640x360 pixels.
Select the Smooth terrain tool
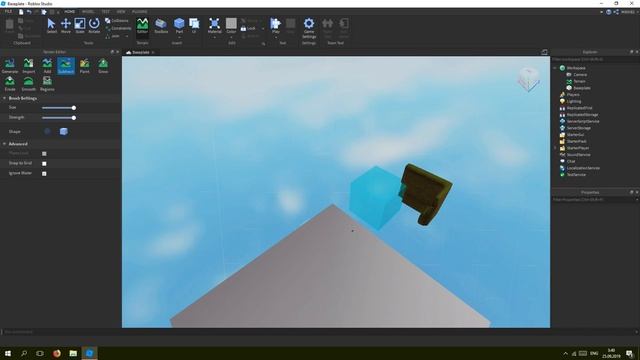pos(29,84)
